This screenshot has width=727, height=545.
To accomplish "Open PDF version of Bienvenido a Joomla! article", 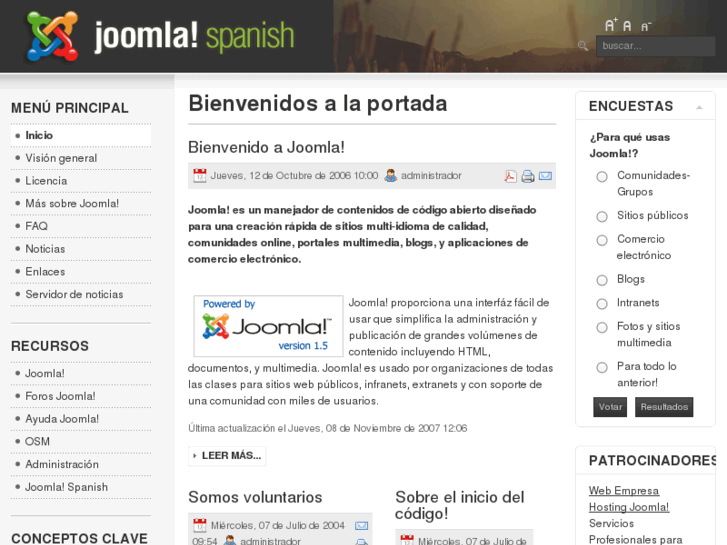I will coord(510,176).
